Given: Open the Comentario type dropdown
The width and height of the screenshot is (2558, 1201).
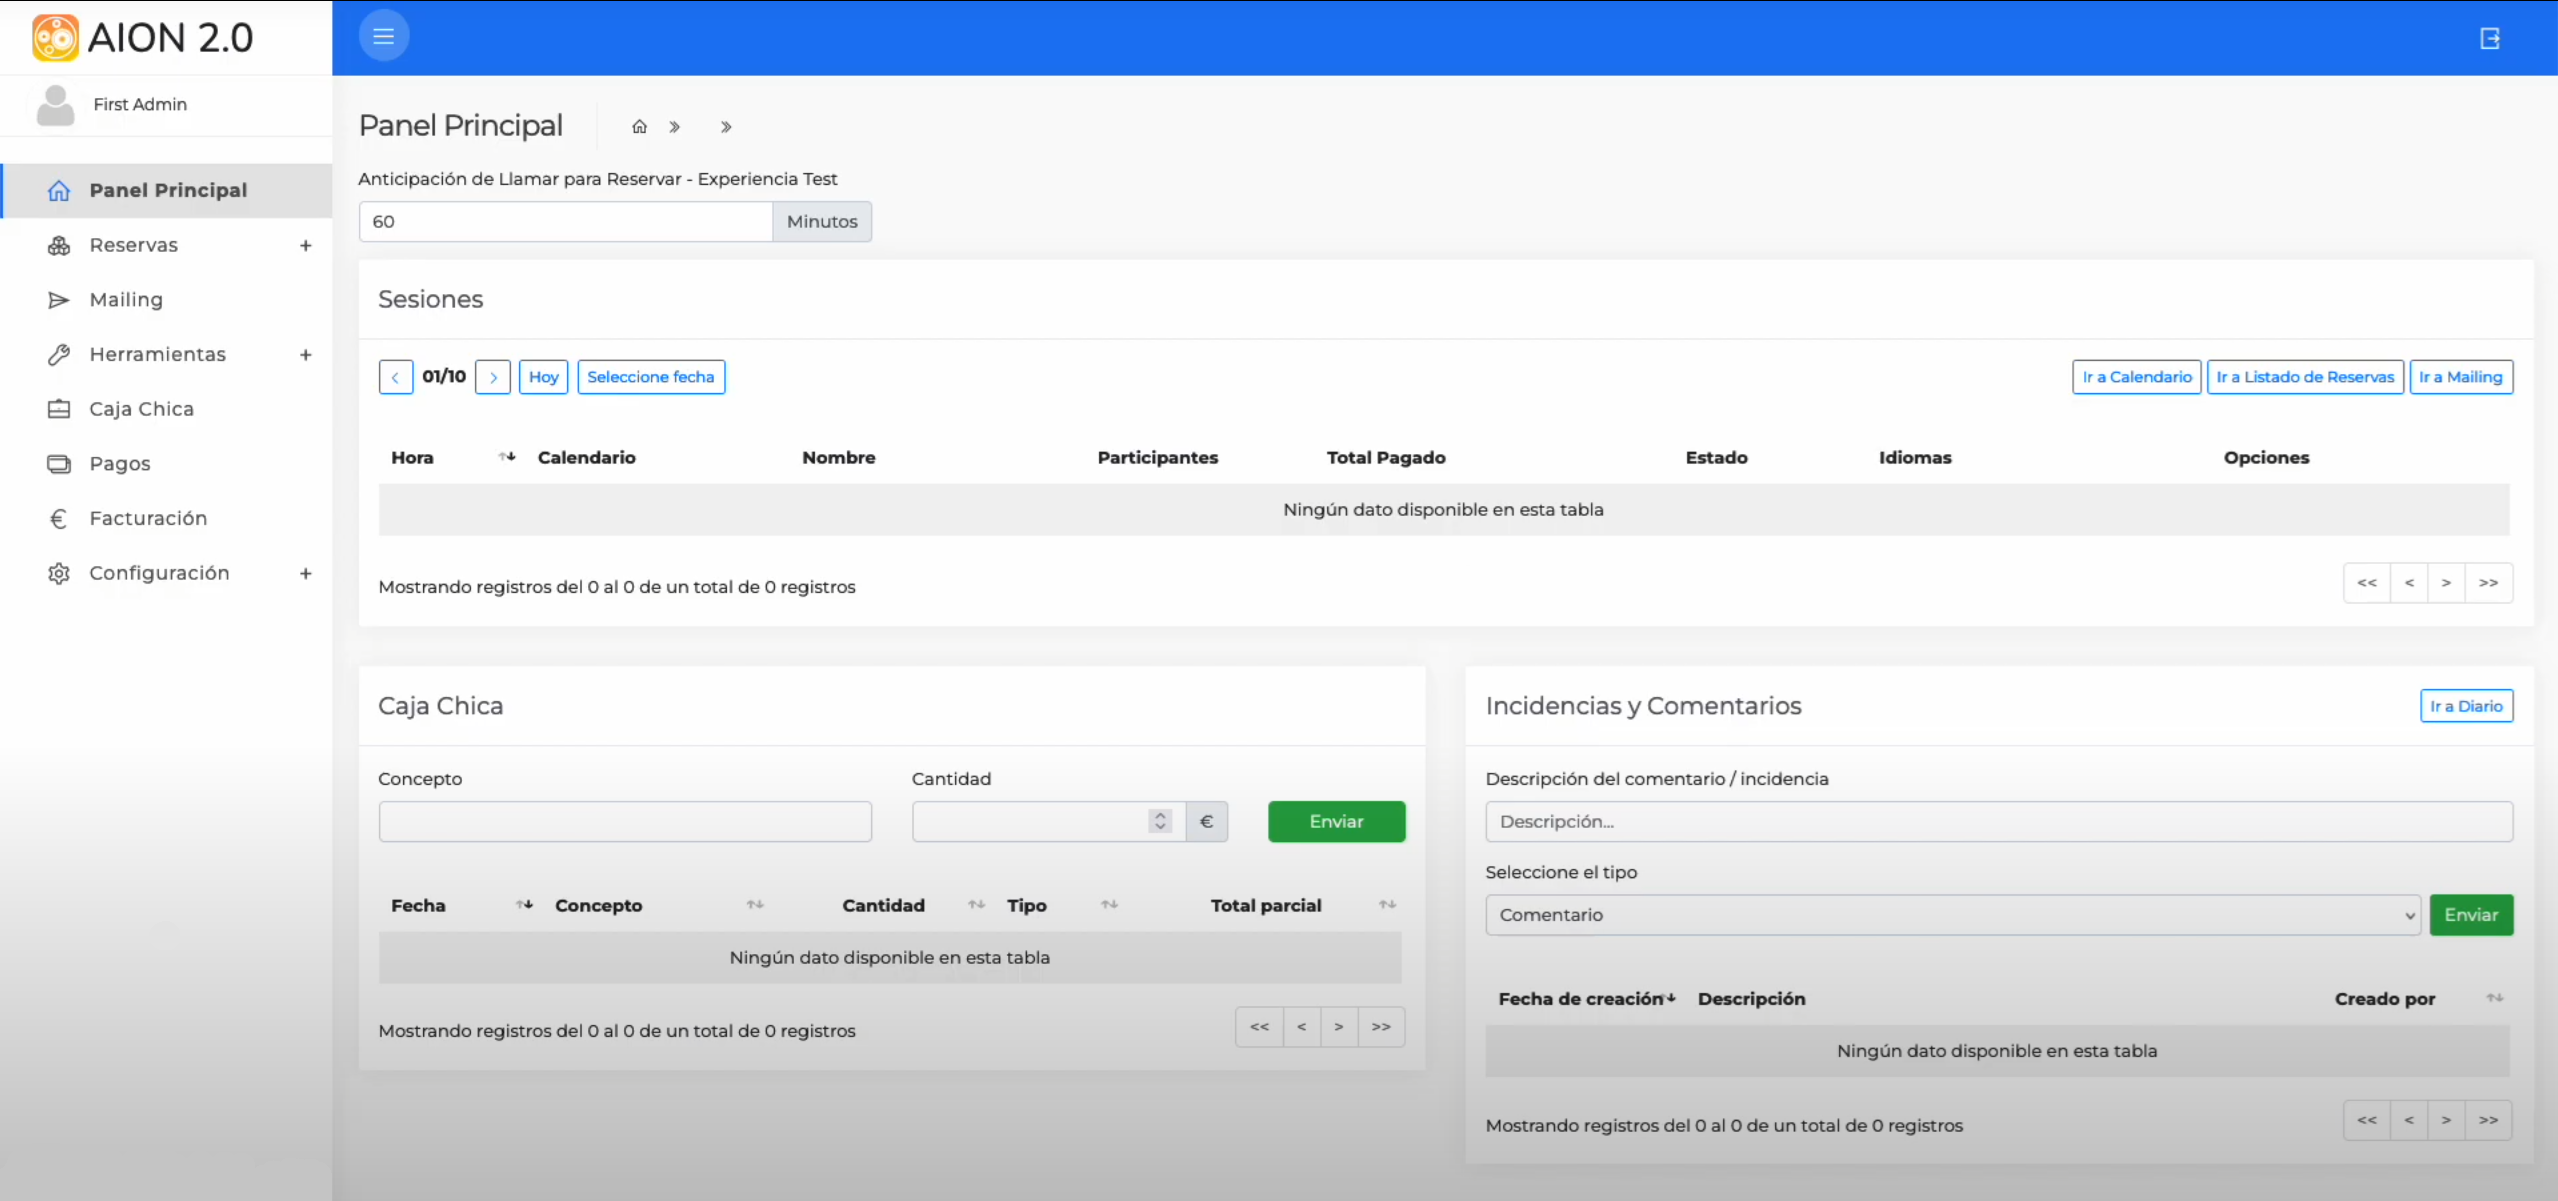Looking at the screenshot, I should (x=1952, y=915).
